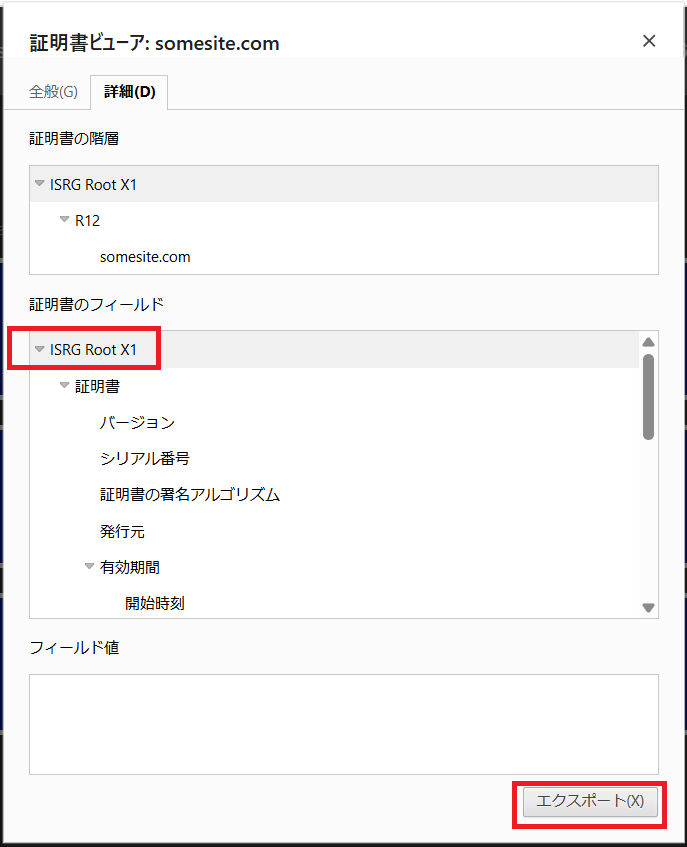Image resolution: width=687 pixels, height=847 pixels.
Task: Collapse ISRG Root X1 in fields list
Action: (40, 349)
